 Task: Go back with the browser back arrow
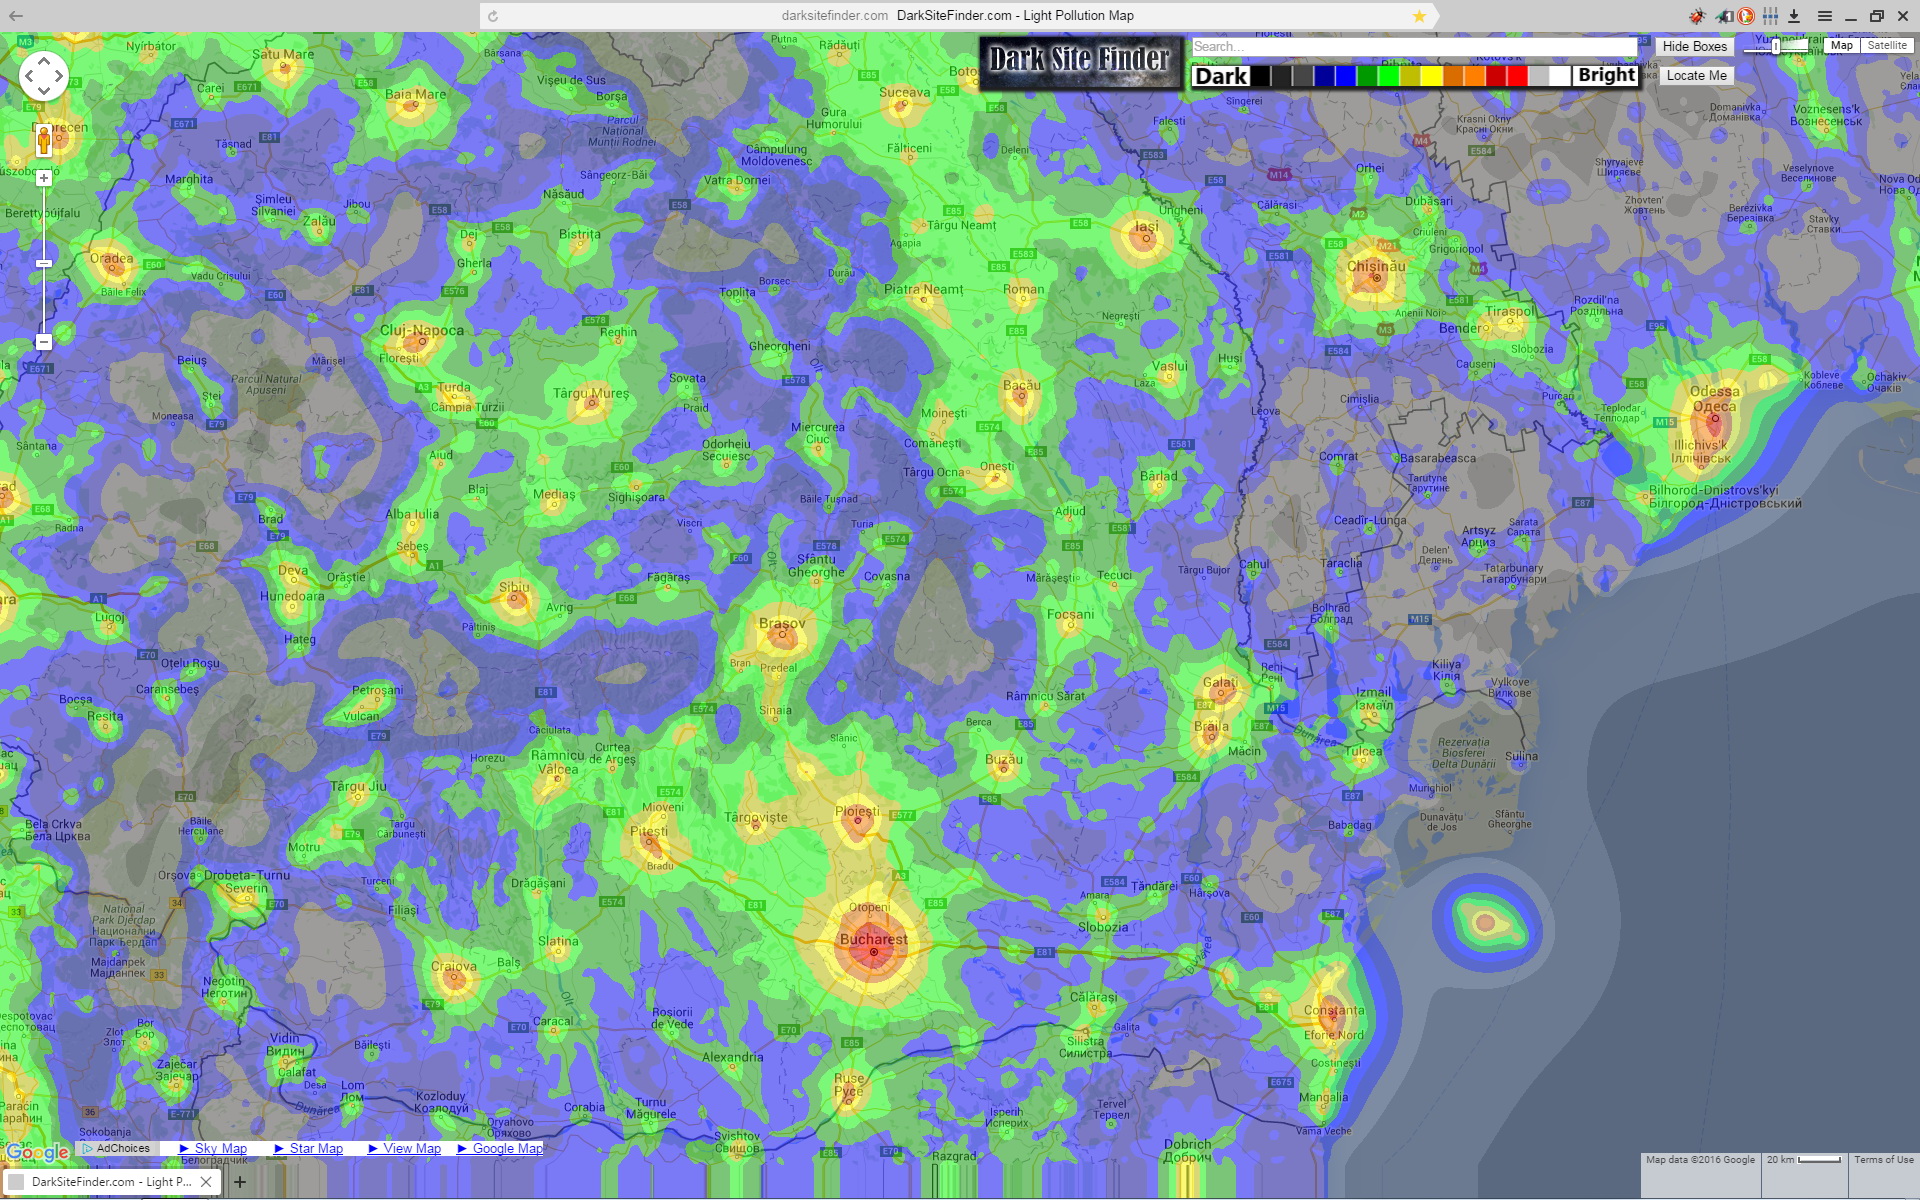[x=16, y=16]
